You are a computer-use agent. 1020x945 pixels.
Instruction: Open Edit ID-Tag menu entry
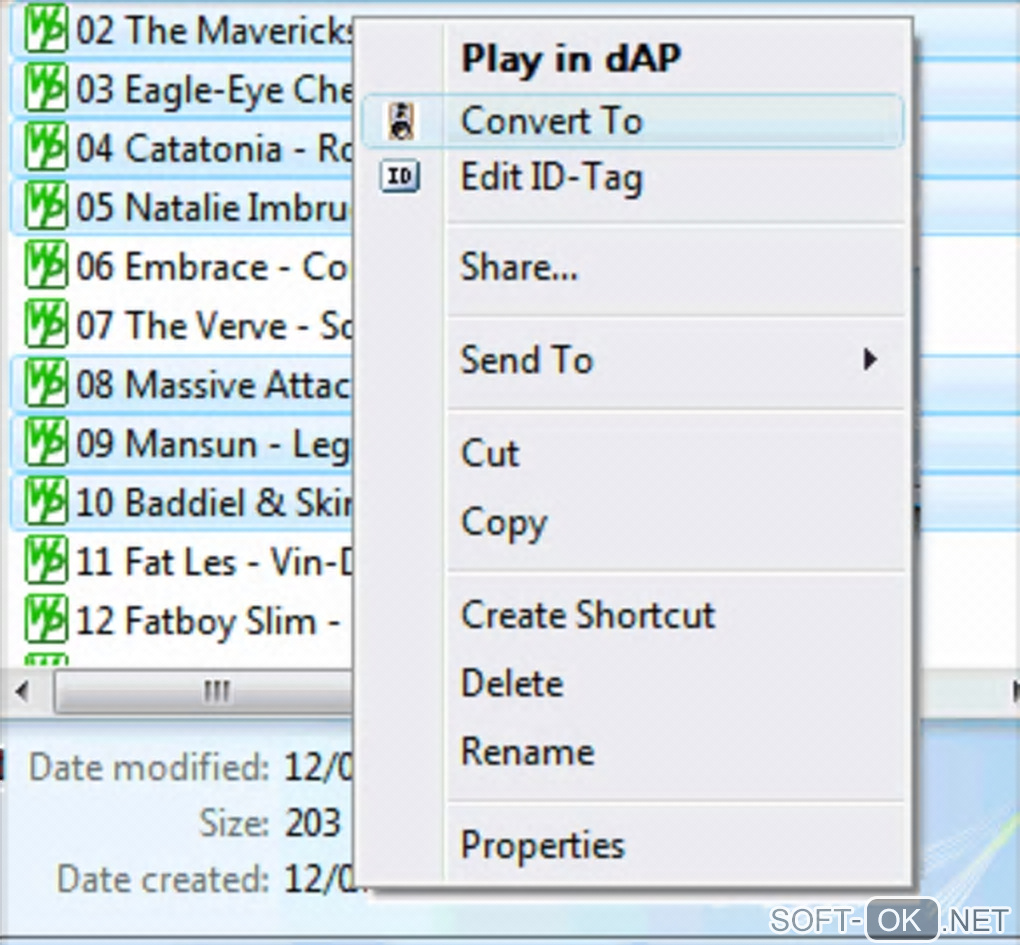pos(632,177)
